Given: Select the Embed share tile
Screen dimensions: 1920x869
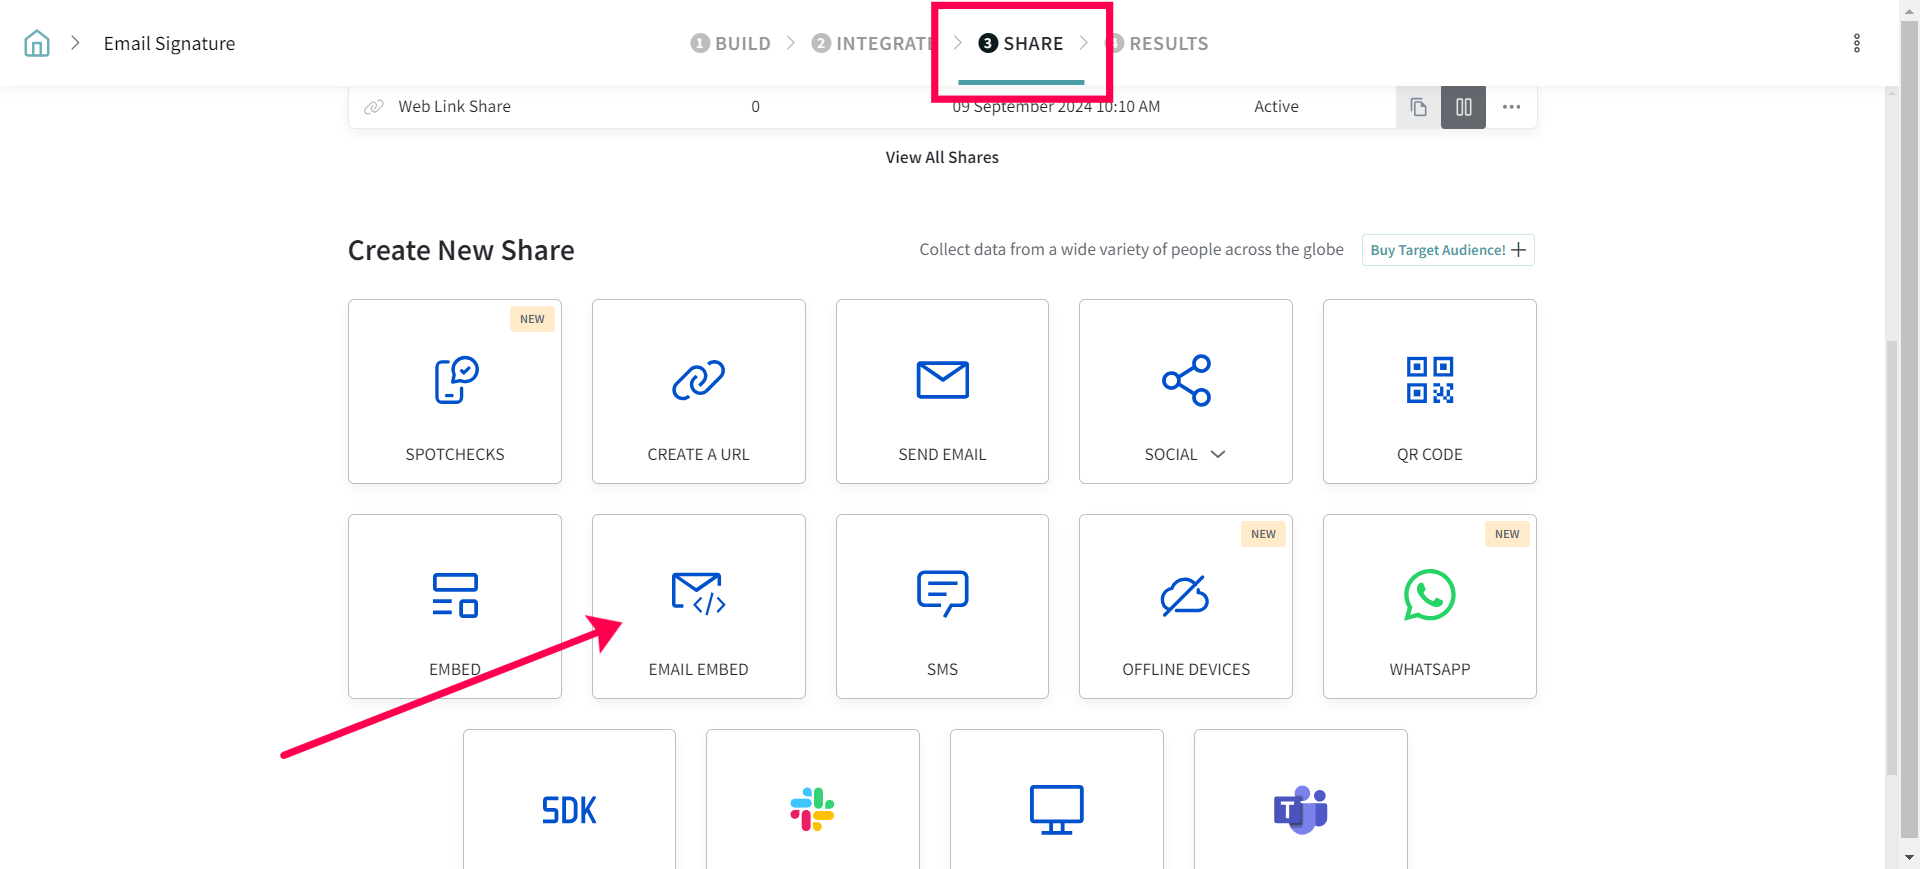Looking at the screenshot, I should [454, 606].
